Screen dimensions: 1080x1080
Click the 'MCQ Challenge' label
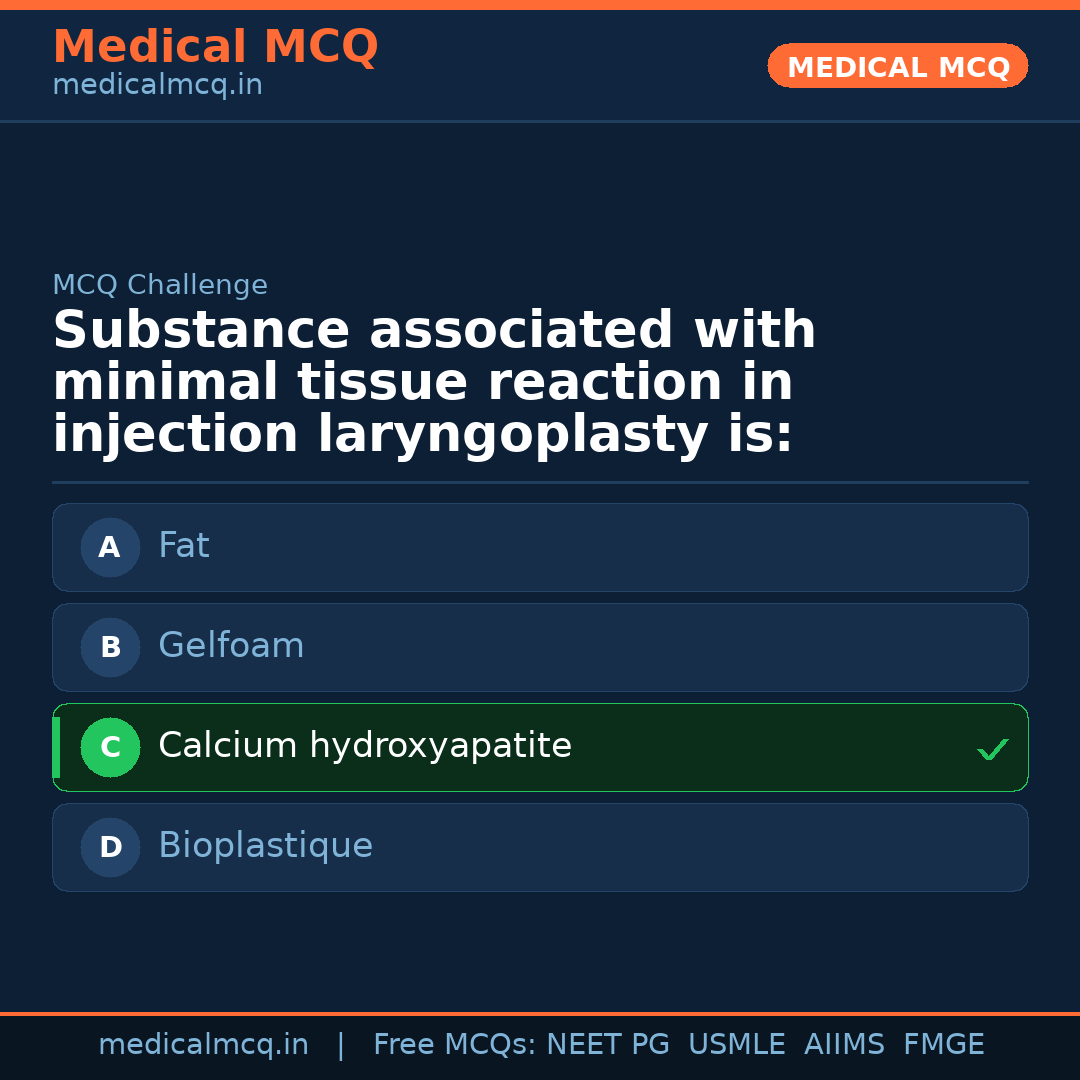pyautogui.click(x=160, y=285)
